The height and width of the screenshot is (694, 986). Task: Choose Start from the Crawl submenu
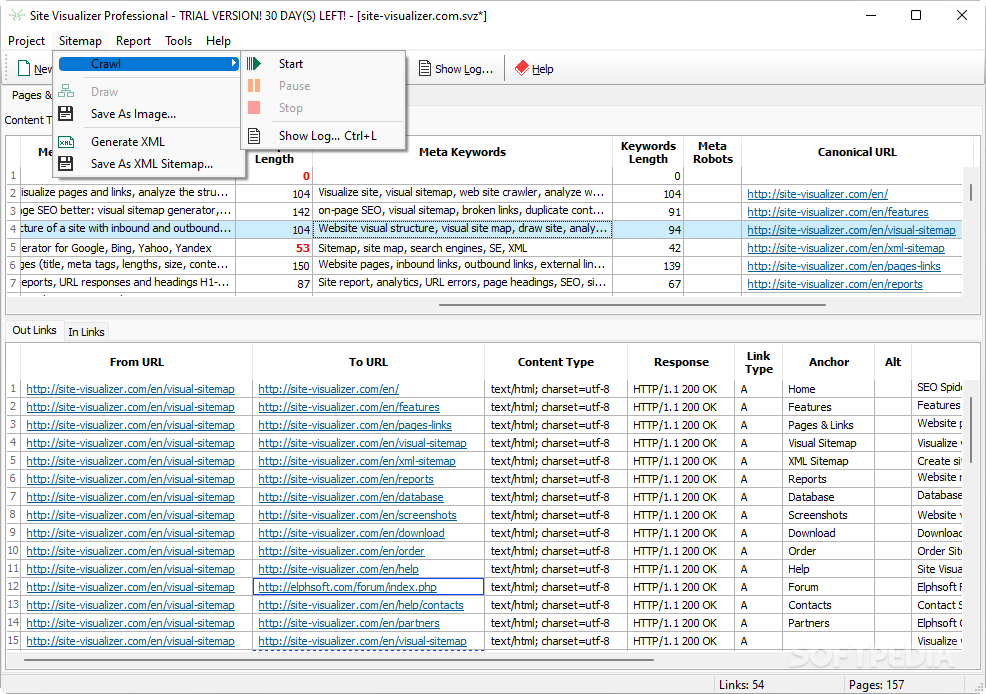coord(324,63)
